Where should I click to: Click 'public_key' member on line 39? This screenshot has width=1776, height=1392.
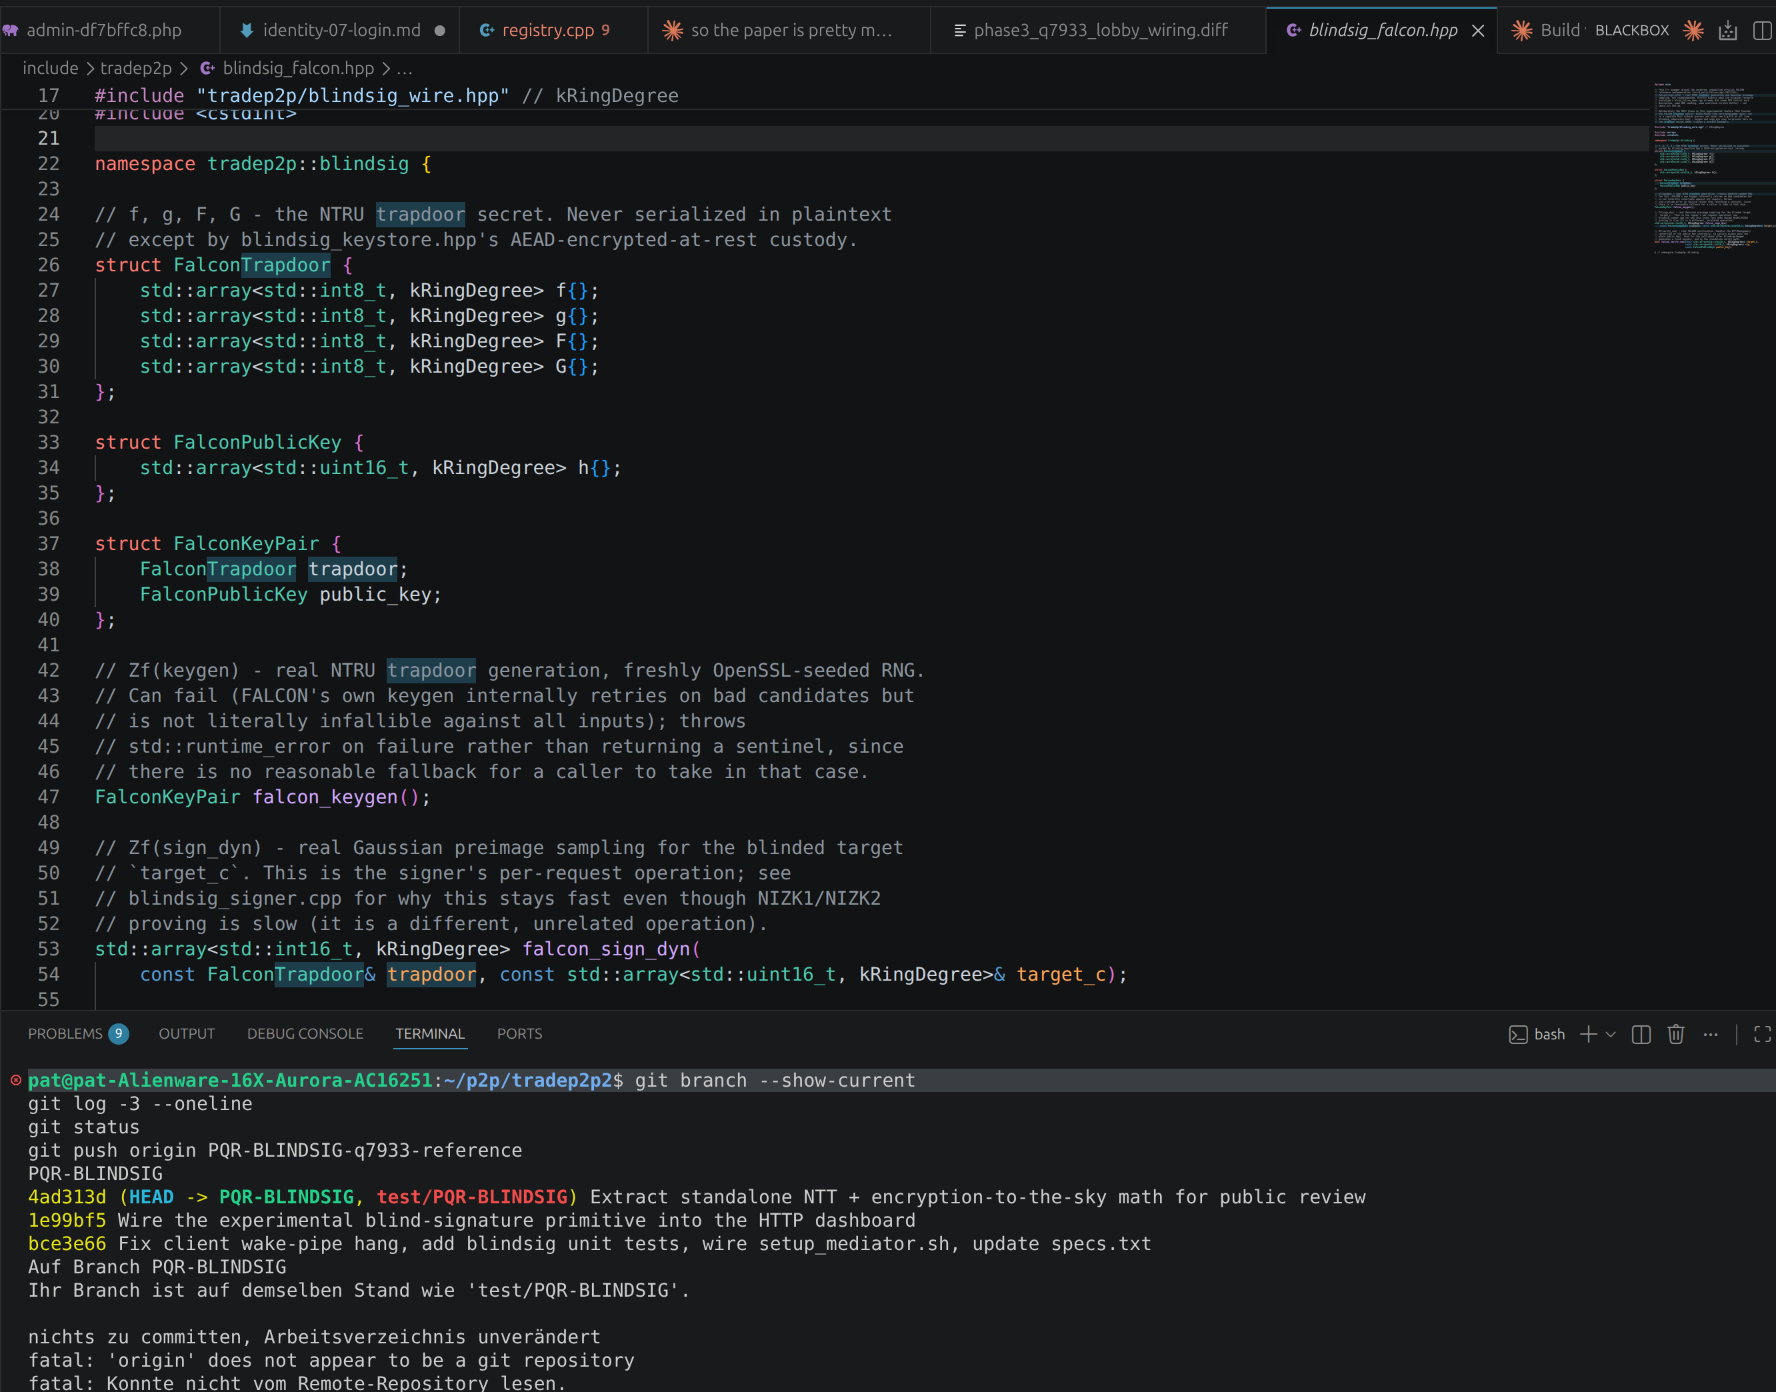[375, 594]
